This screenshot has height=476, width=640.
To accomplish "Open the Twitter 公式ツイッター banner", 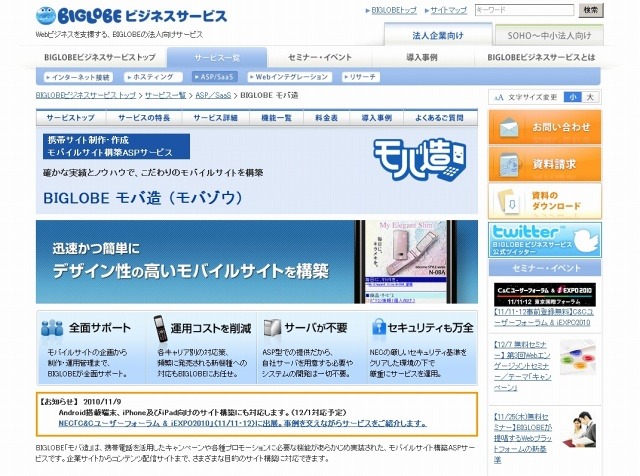I will pos(545,240).
